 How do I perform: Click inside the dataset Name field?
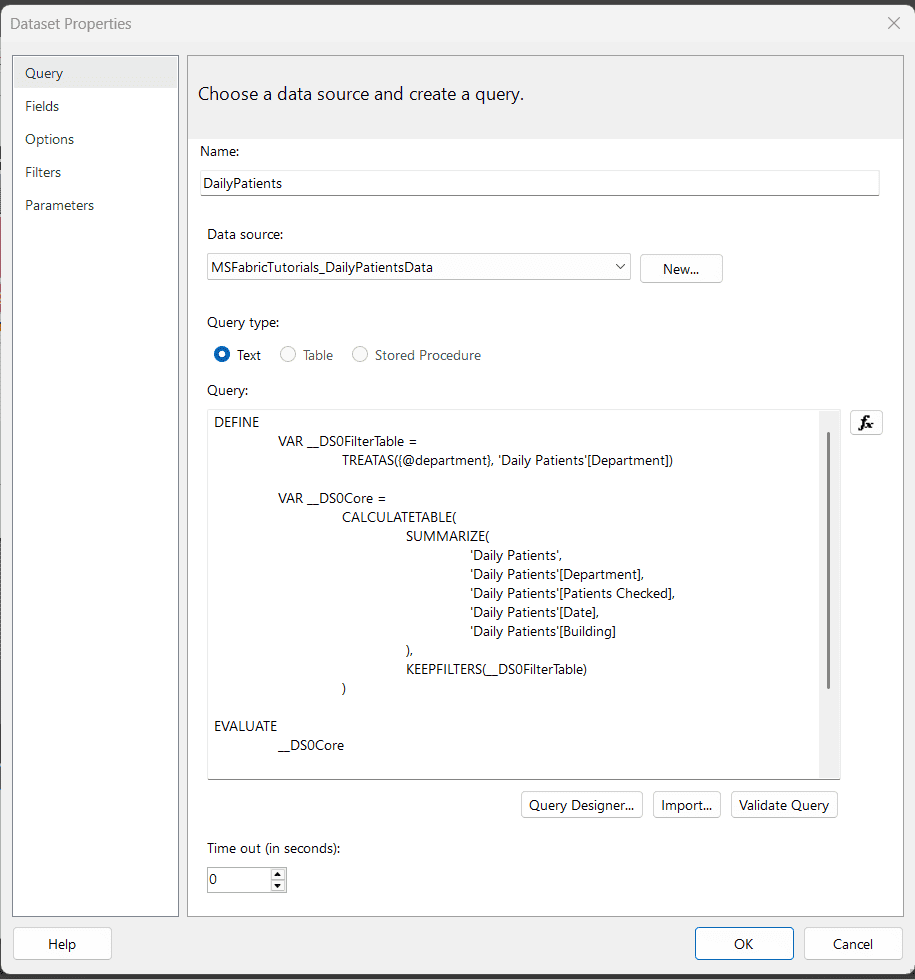(x=539, y=183)
